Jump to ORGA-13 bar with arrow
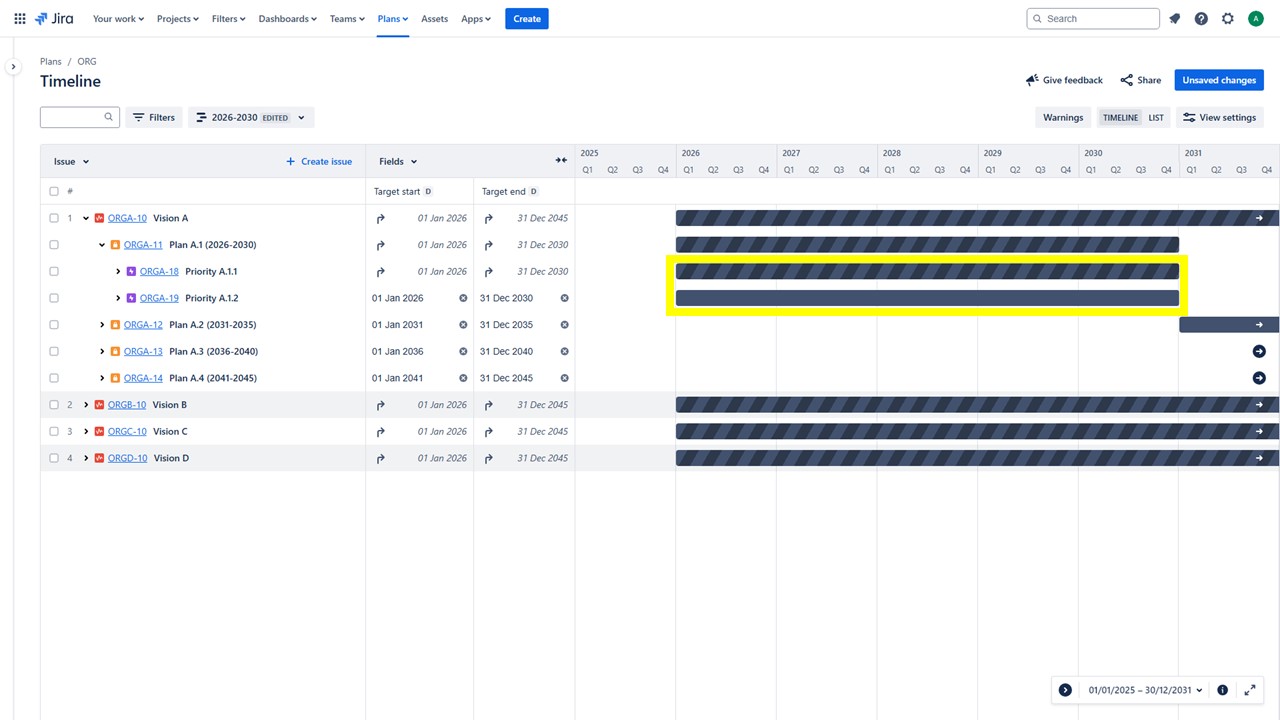 1259,352
